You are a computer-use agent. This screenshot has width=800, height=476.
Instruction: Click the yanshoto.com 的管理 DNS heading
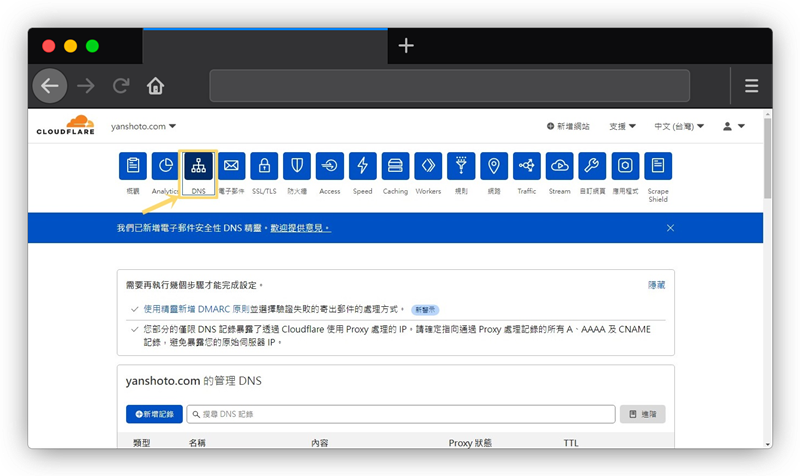coord(193,381)
